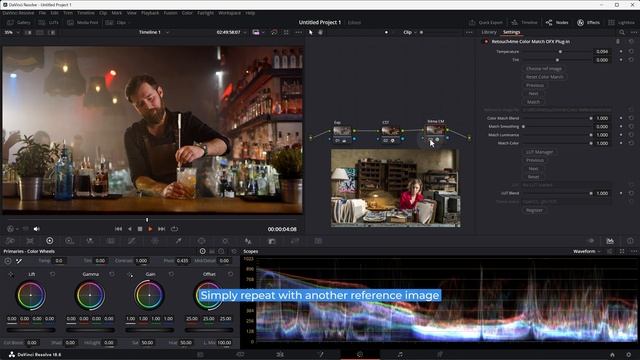Open the Workspace menu
The width and height of the screenshot is (640, 360).
pos(229,13)
